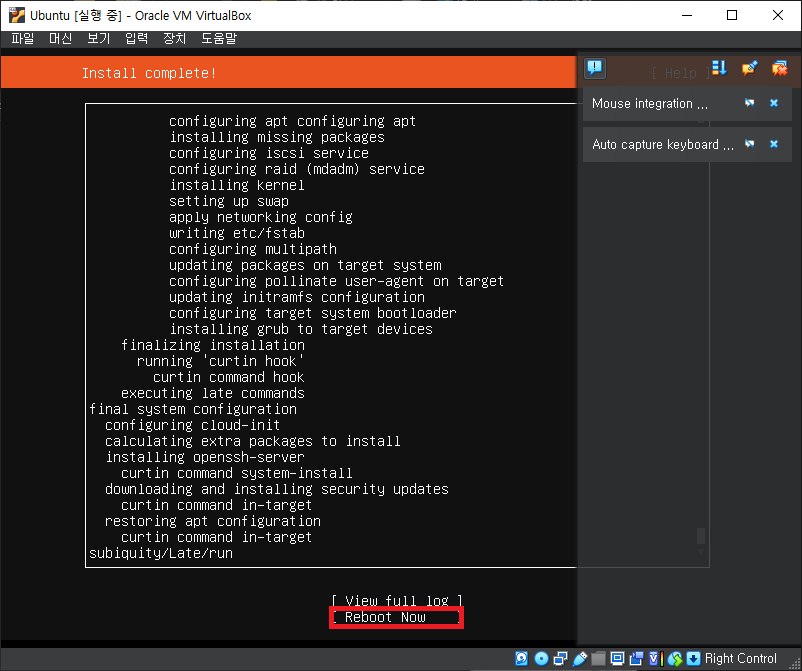The width and height of the screenshot is (802, 671).
Task: Open the 장치 (Devices) menu
Action: (x=174, y=38)
